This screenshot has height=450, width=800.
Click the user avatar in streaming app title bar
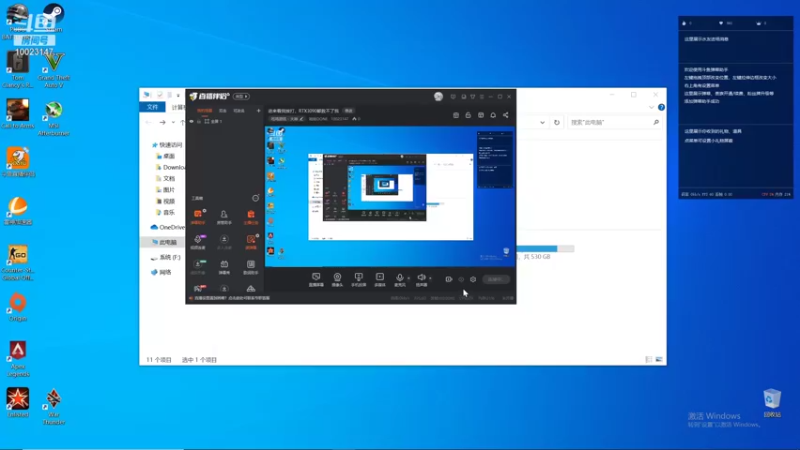[x=438, y=96]
